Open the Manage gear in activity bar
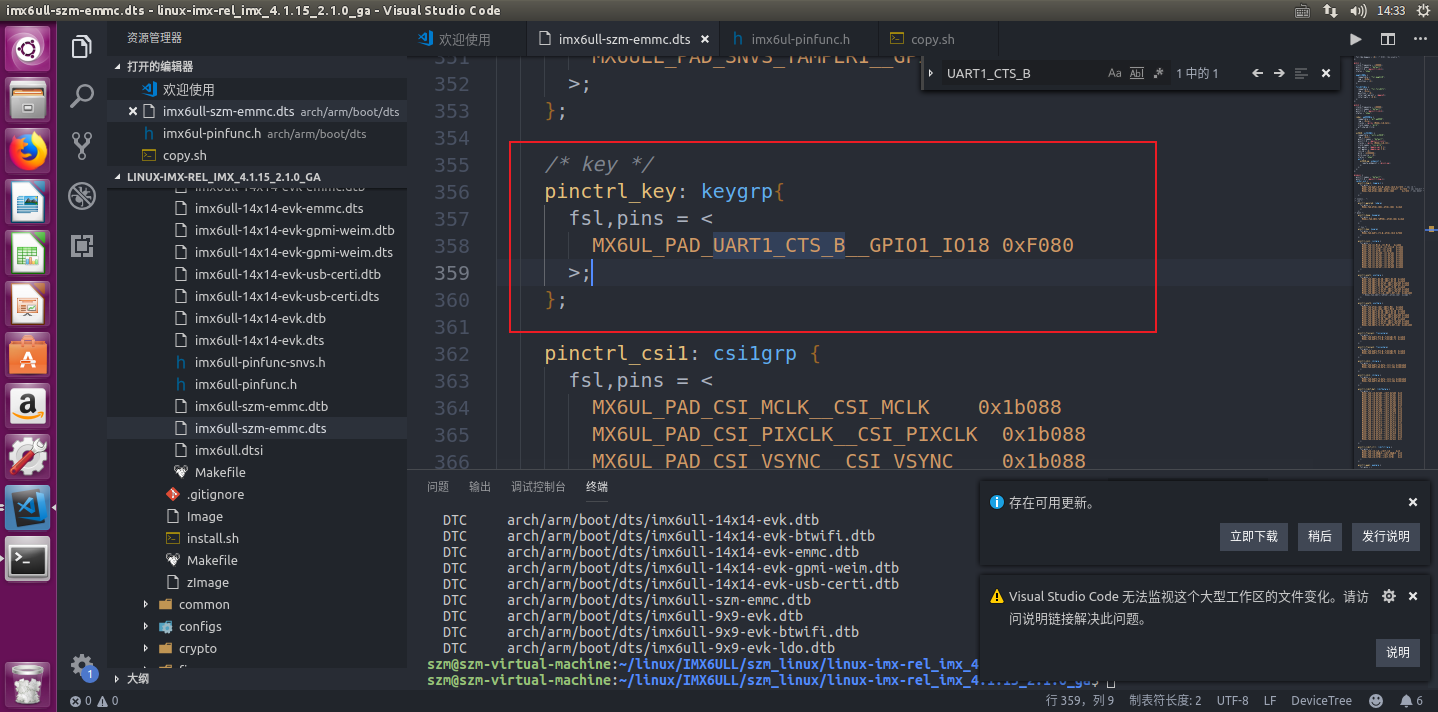This screenshot has height=712, width=1438. 82,666
